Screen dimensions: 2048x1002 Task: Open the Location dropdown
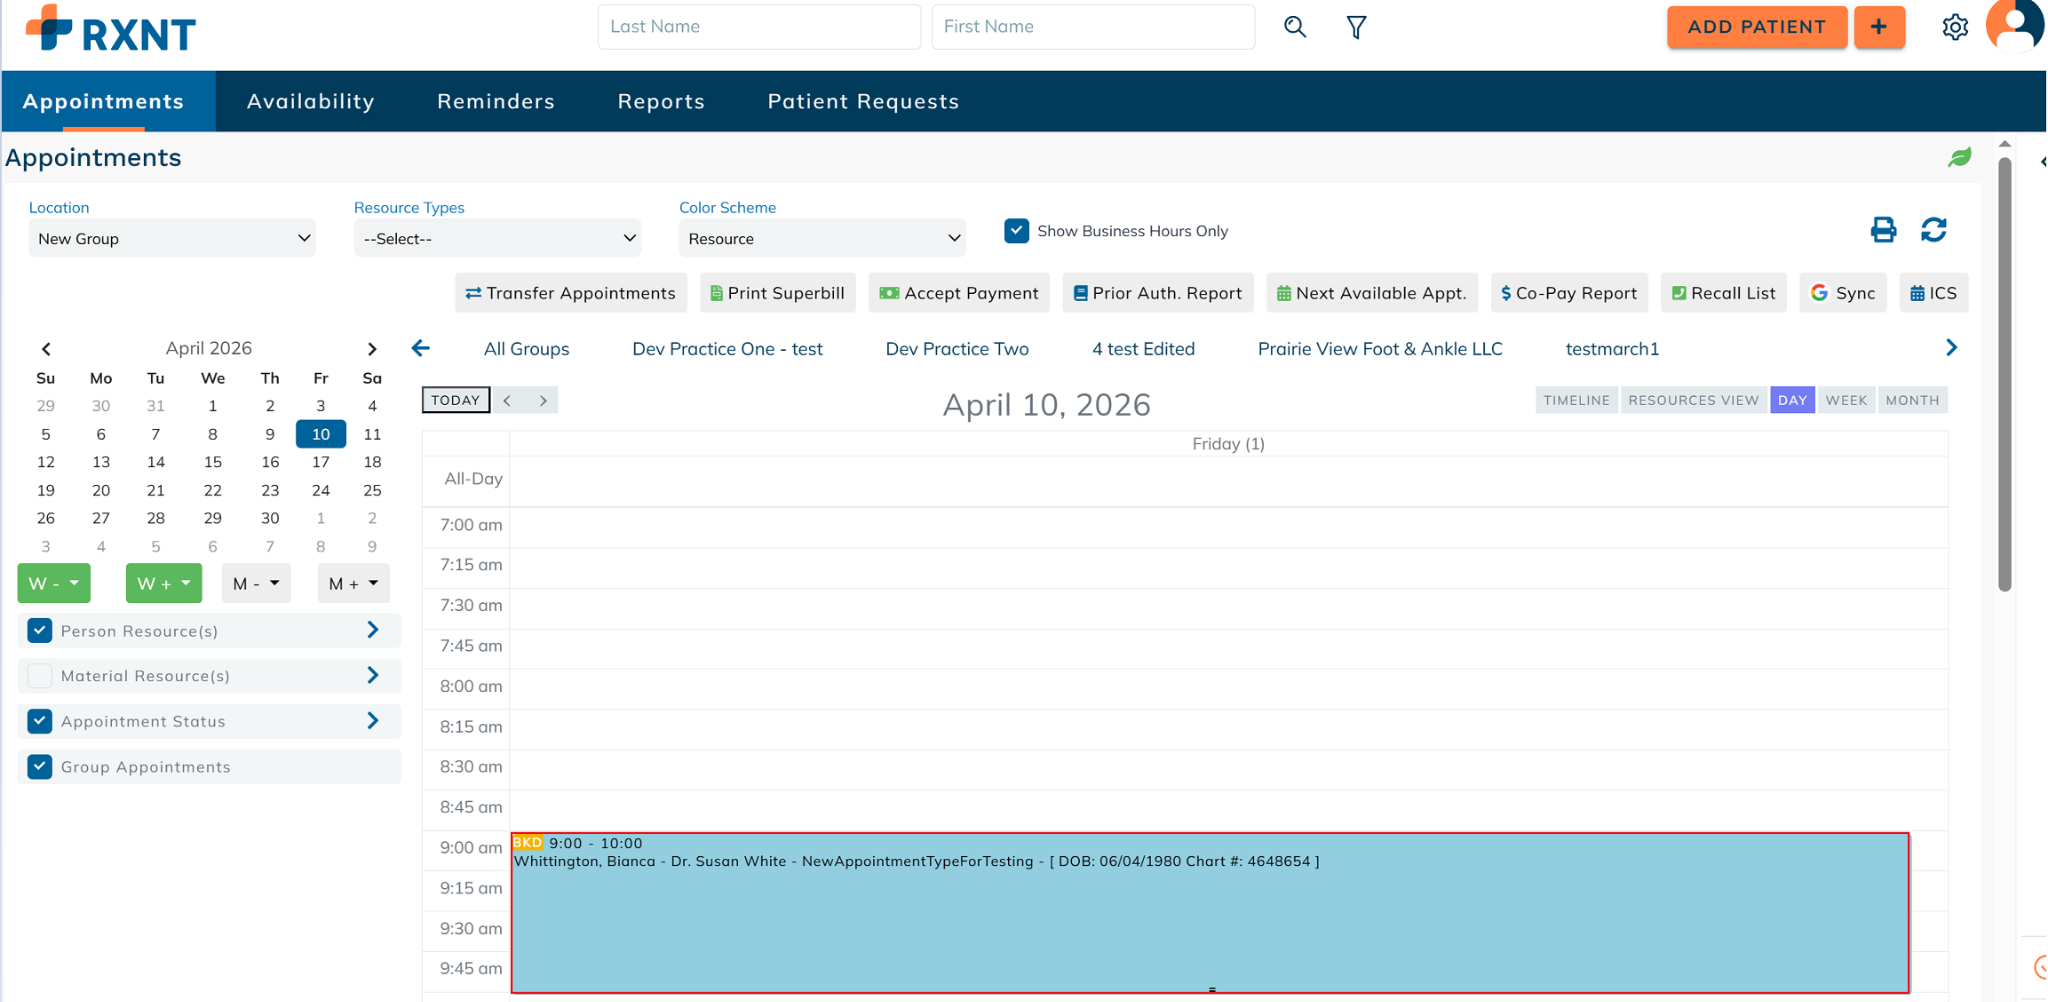[x=172, y=239]
